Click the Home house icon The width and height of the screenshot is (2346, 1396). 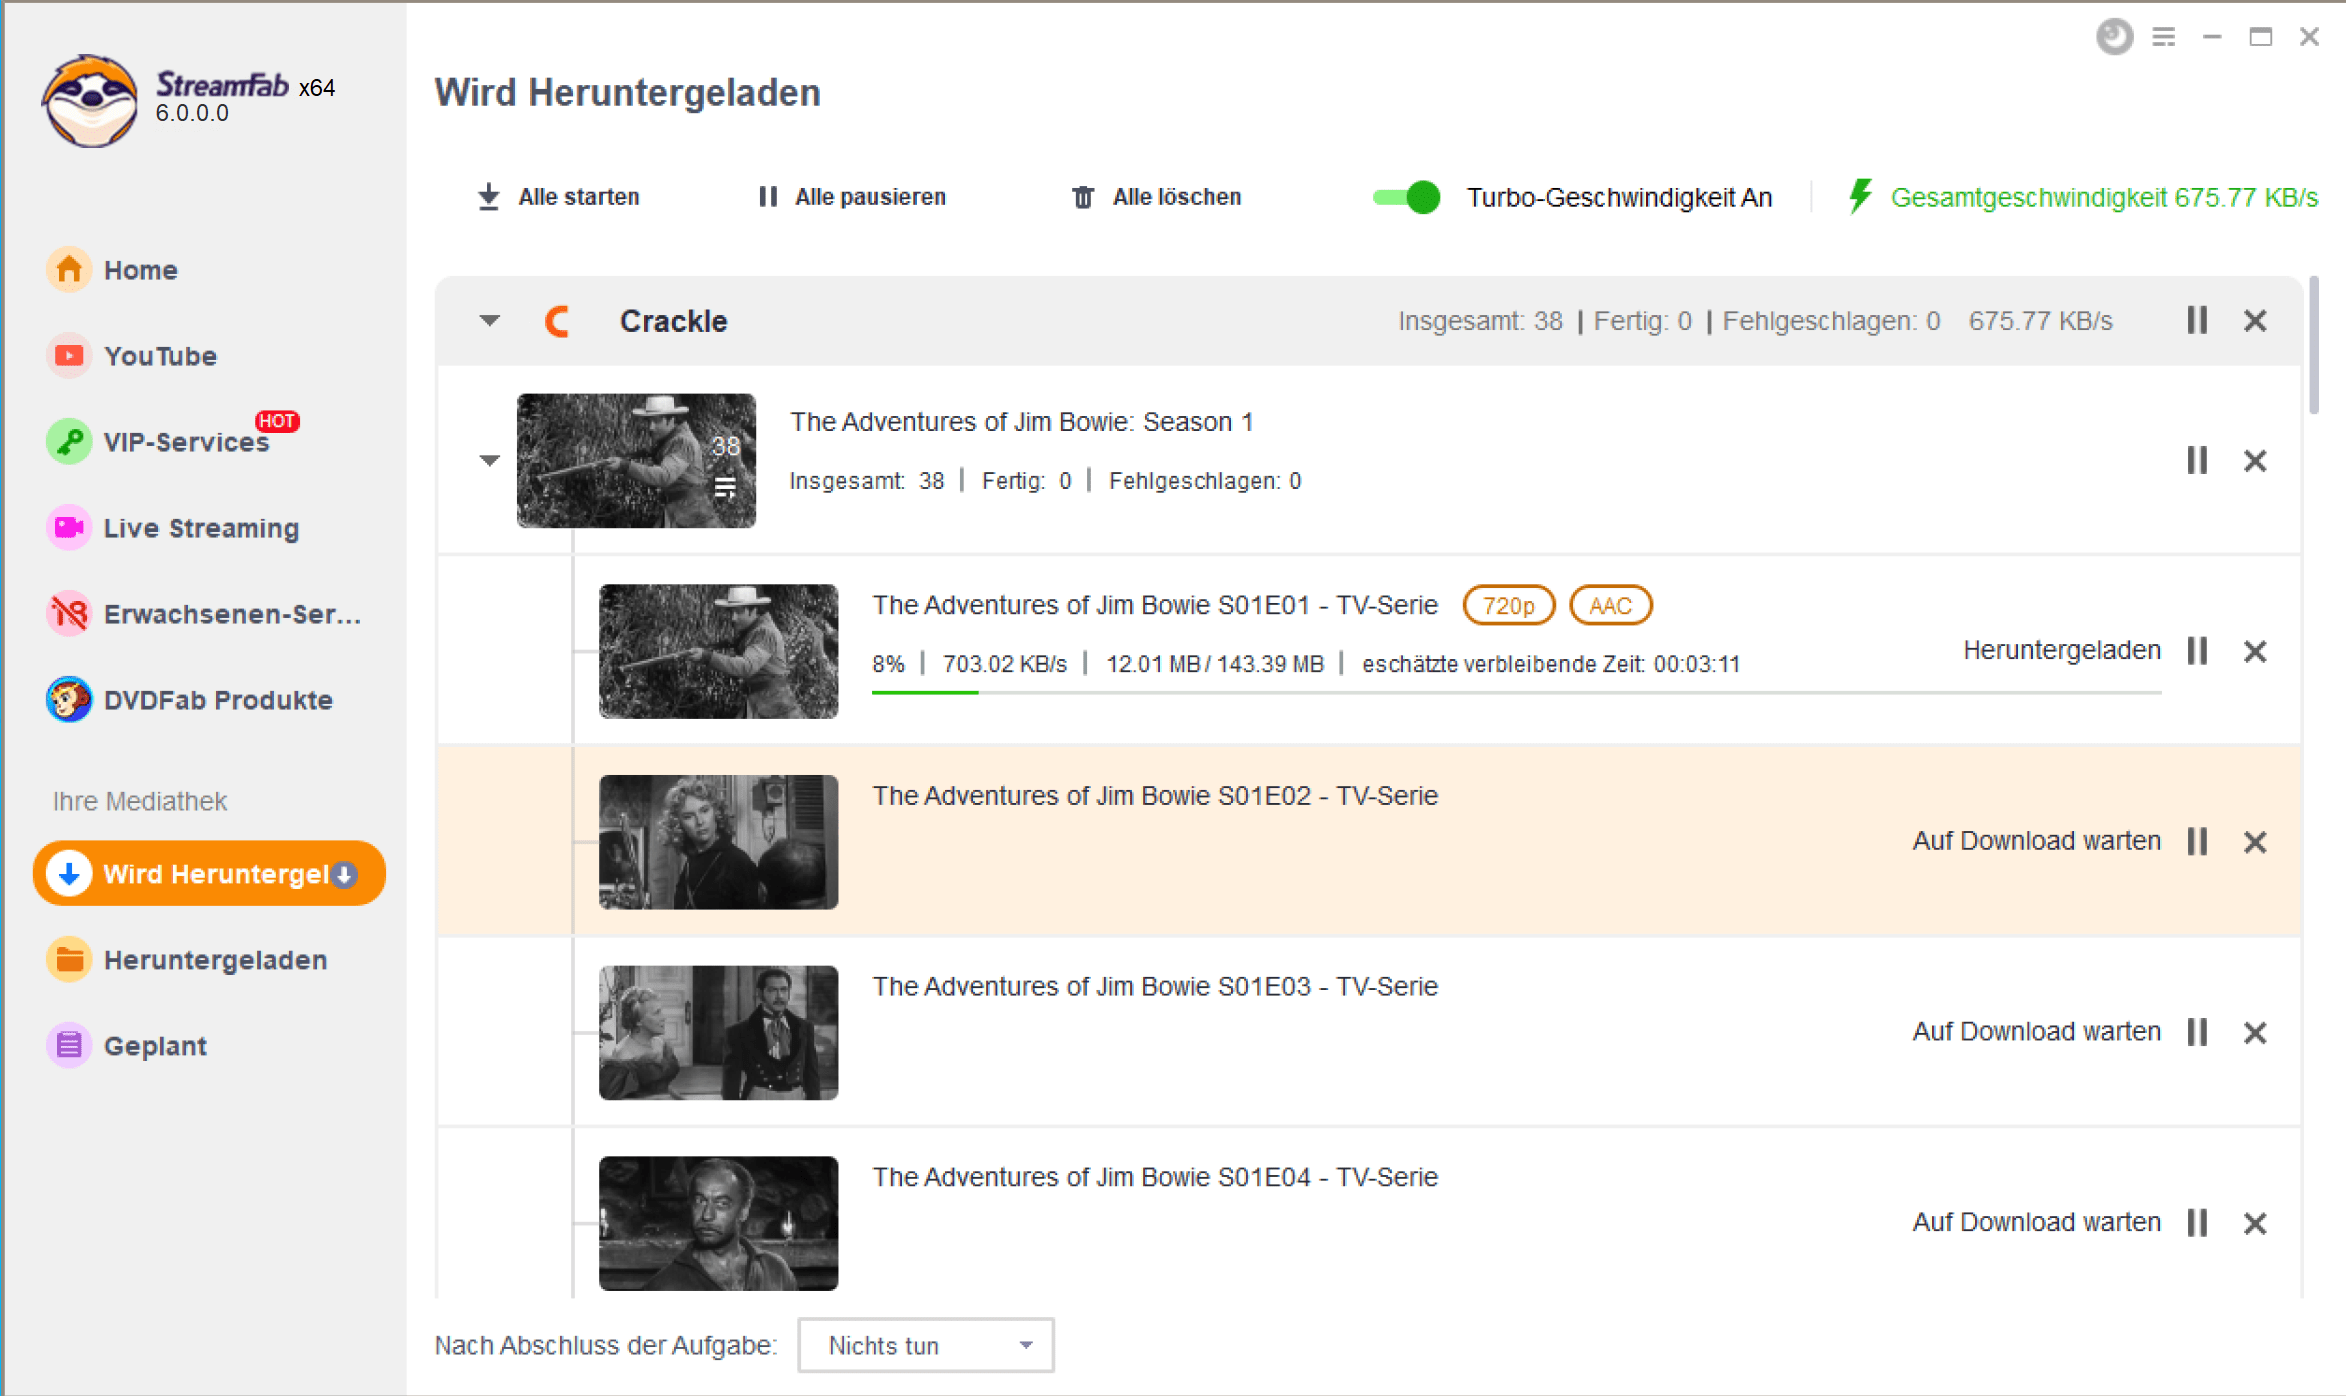[69, 270]
